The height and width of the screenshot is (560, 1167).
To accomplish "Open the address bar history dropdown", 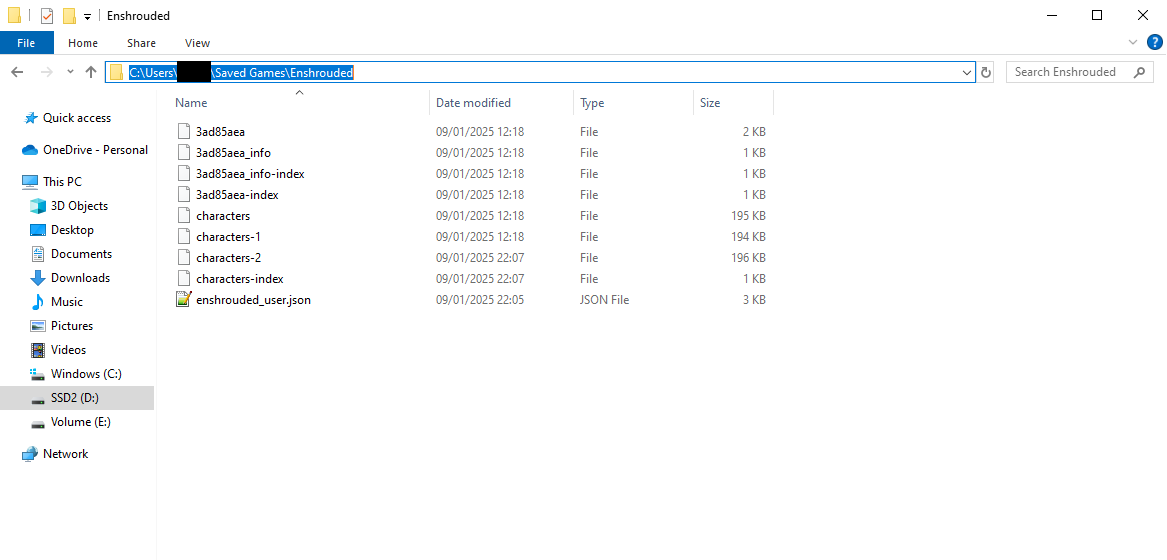I will point(967,72).
